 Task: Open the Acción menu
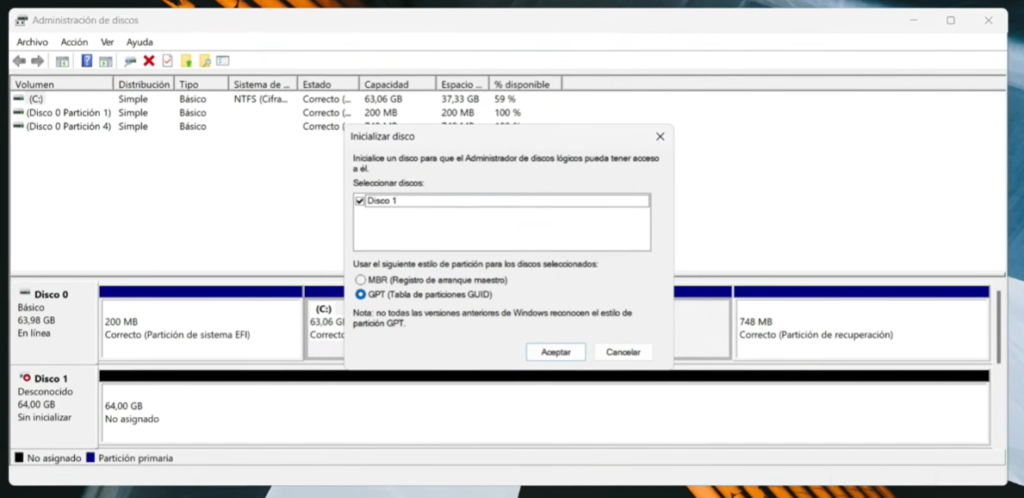pyautogui.click(x=74, y=42)
